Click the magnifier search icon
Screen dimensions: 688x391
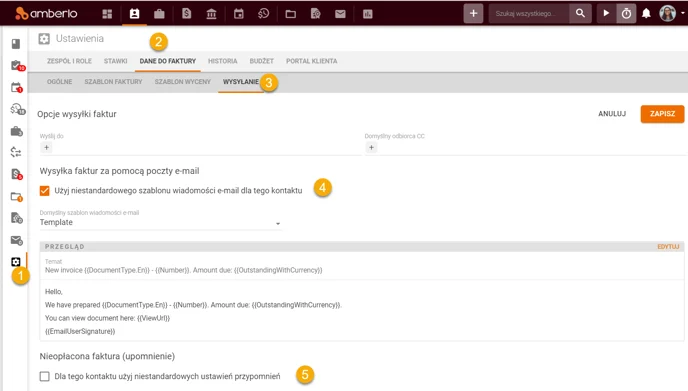point(580,14)
